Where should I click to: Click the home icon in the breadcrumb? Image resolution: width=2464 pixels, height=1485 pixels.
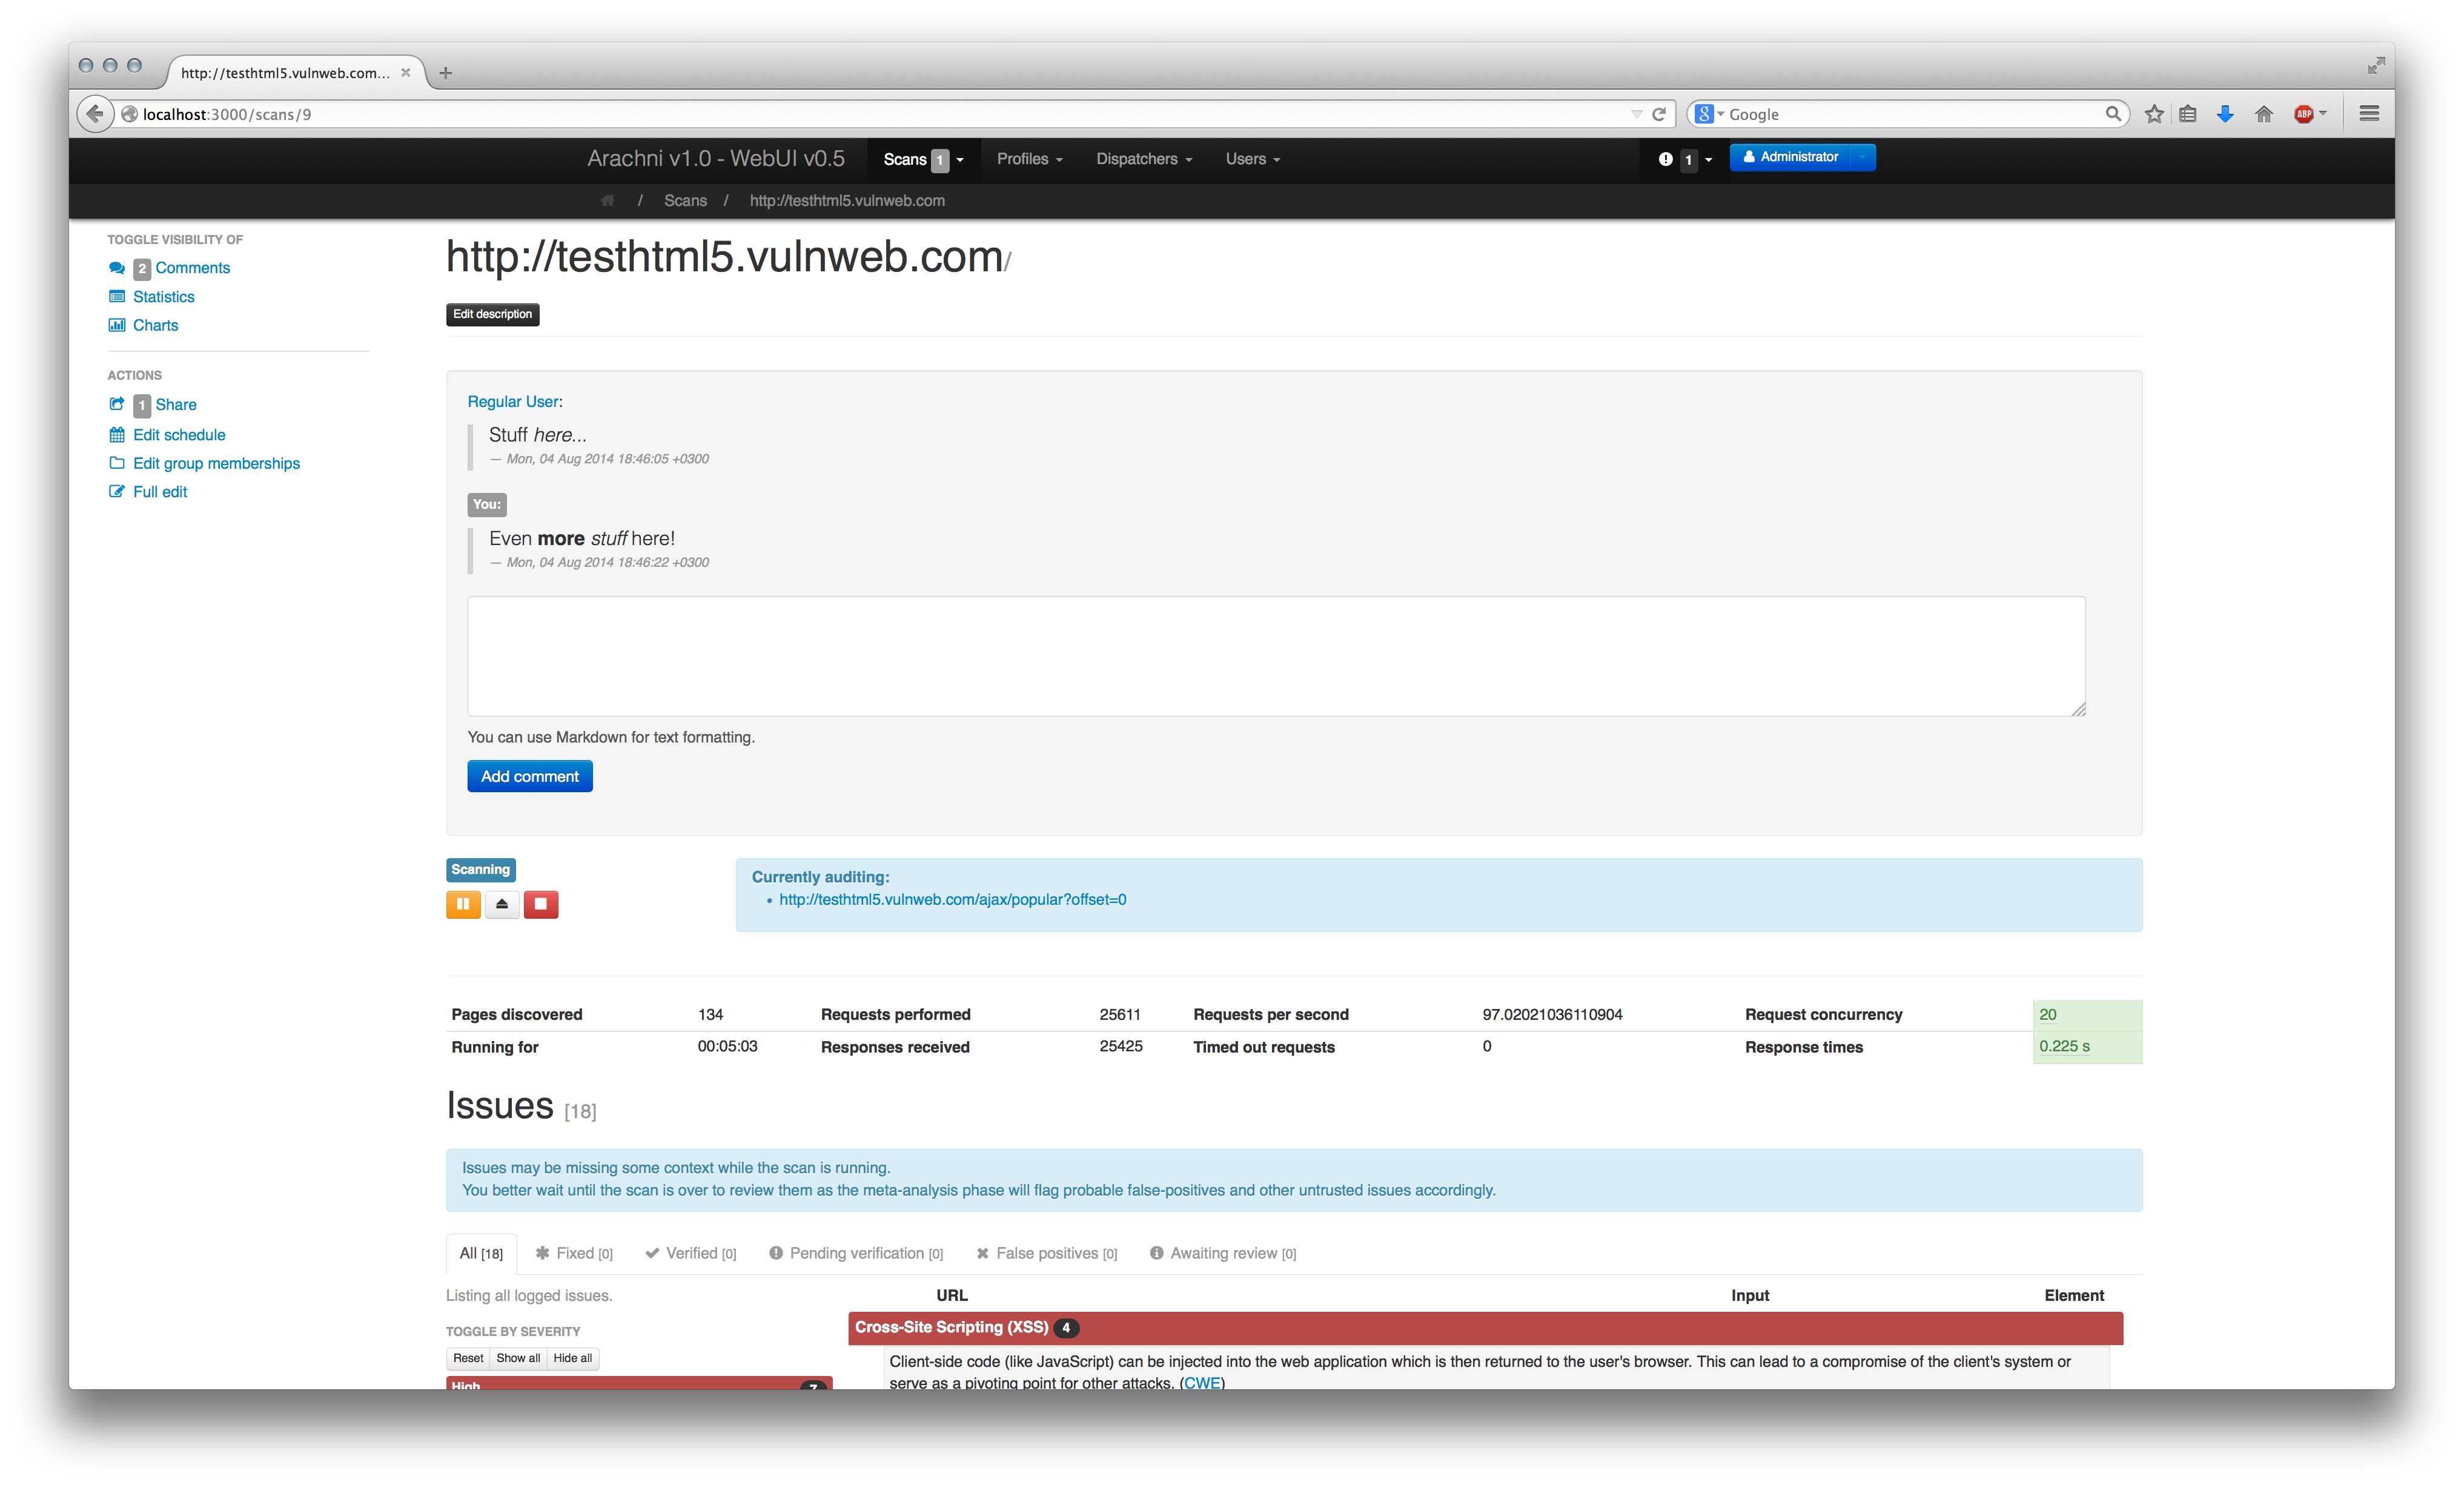[607, 200]
